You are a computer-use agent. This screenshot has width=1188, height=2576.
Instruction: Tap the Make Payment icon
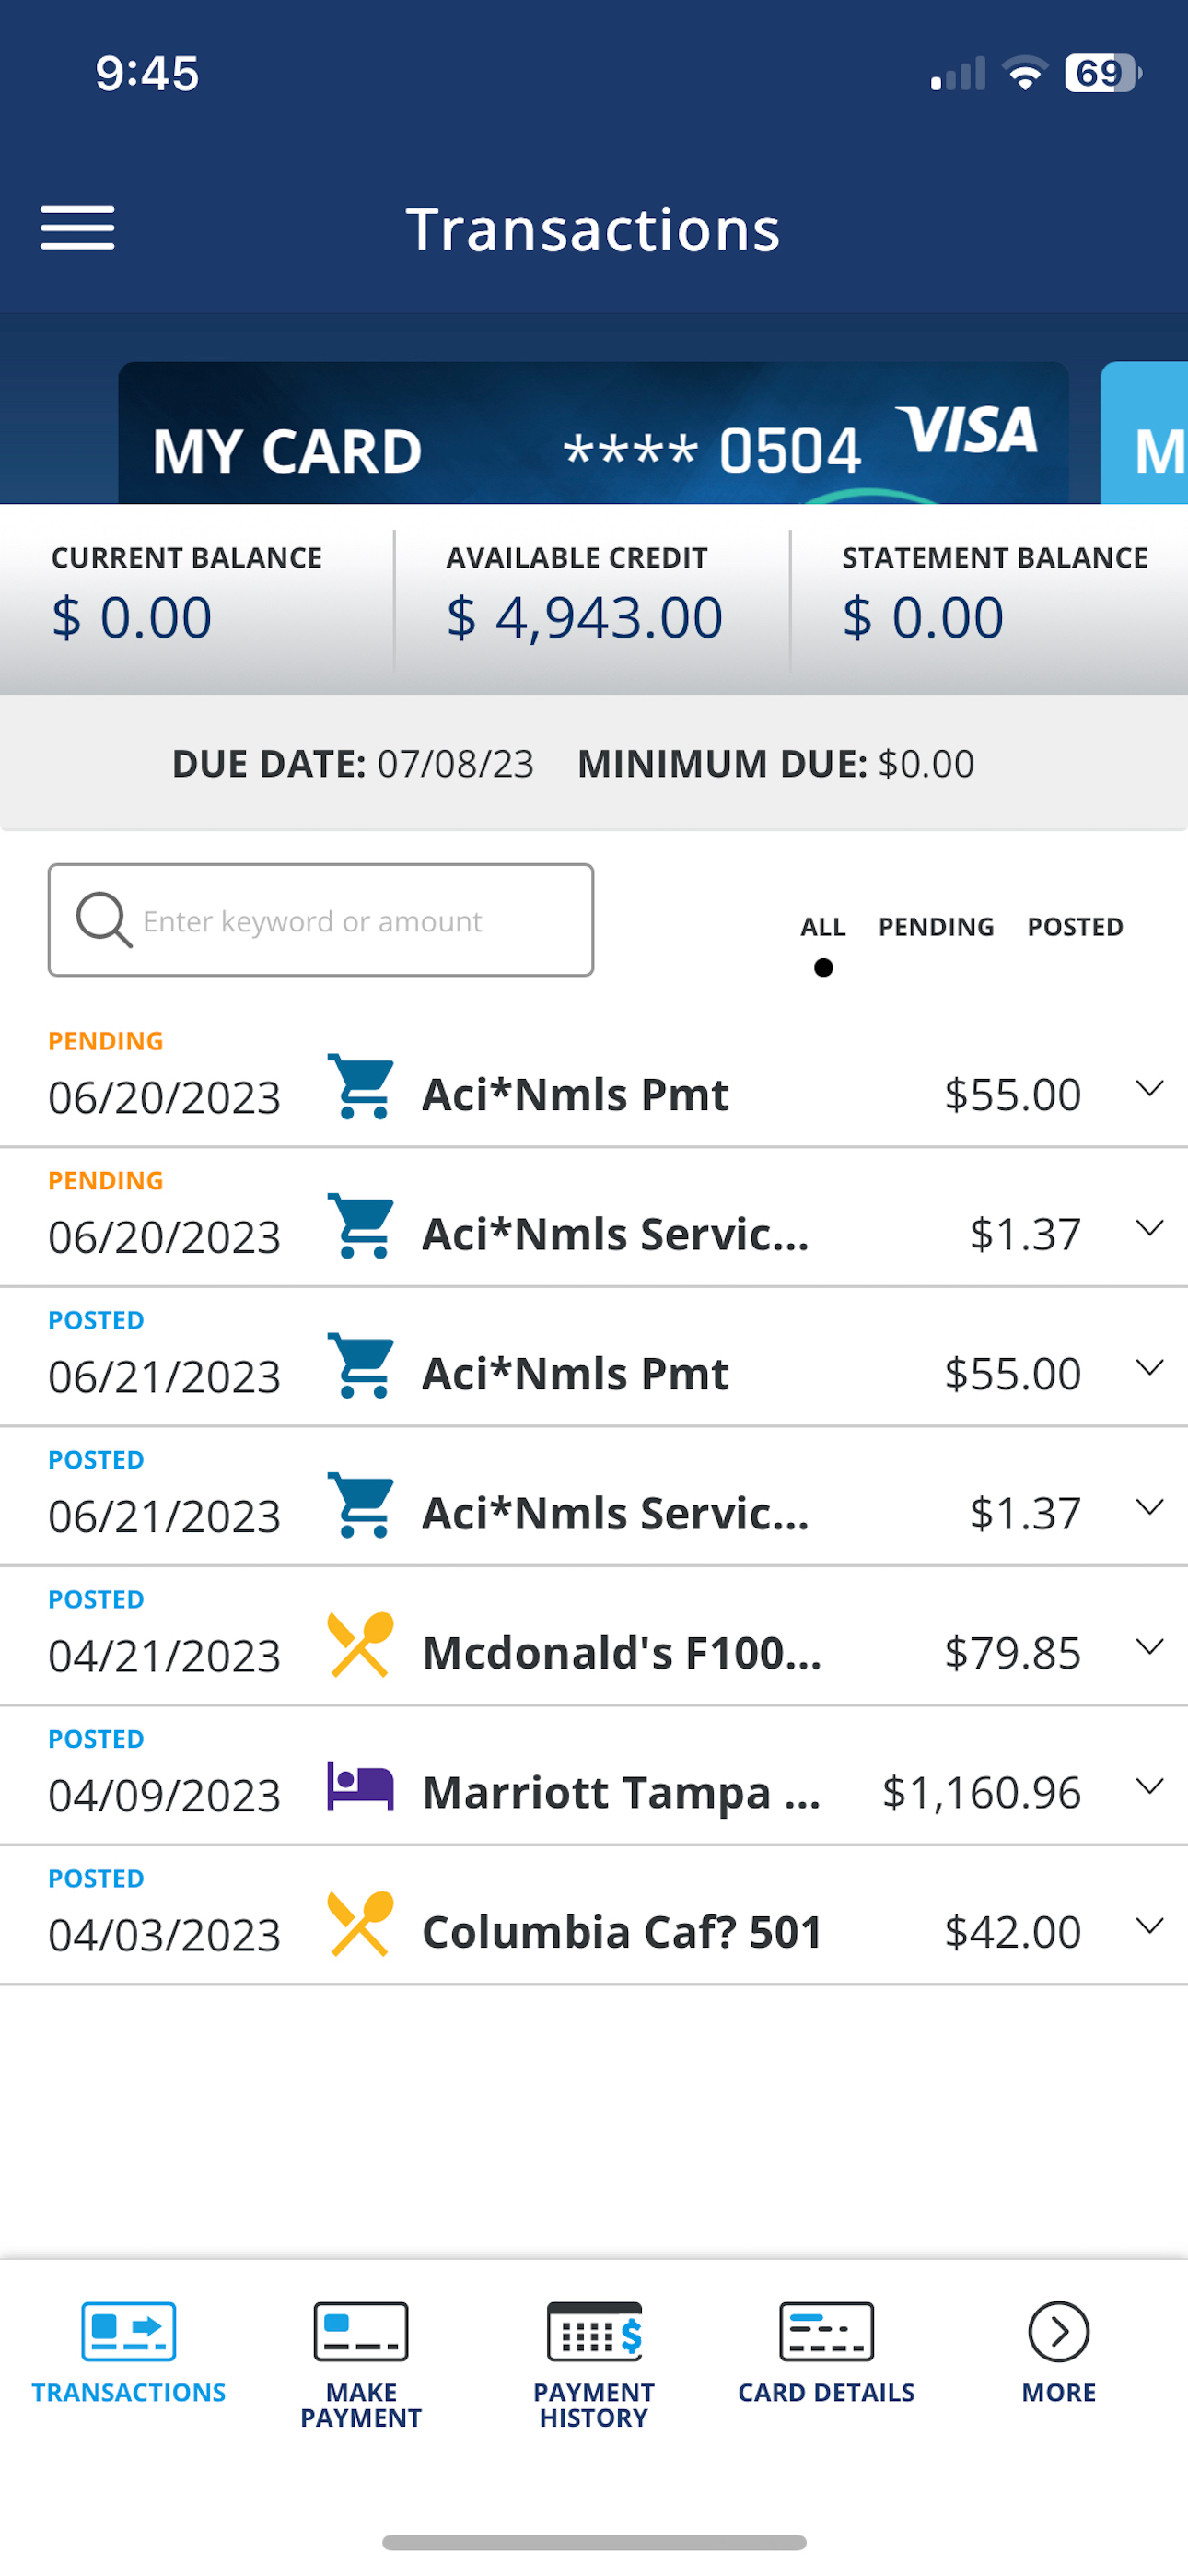361,2331
